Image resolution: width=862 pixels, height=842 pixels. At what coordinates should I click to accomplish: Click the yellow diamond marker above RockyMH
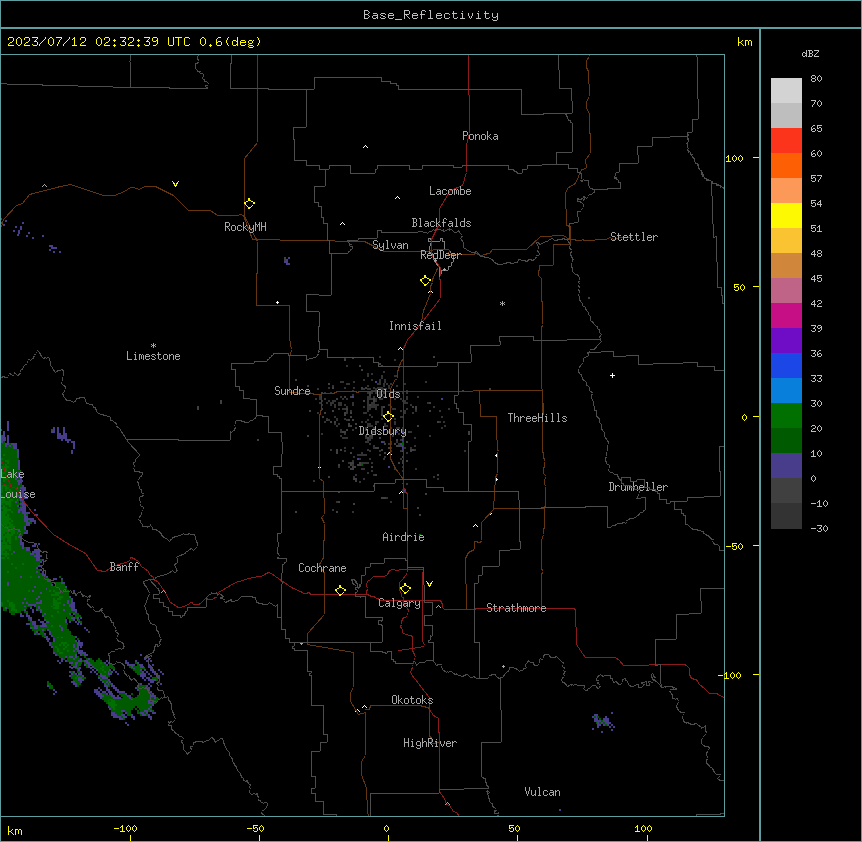point(249,203)
